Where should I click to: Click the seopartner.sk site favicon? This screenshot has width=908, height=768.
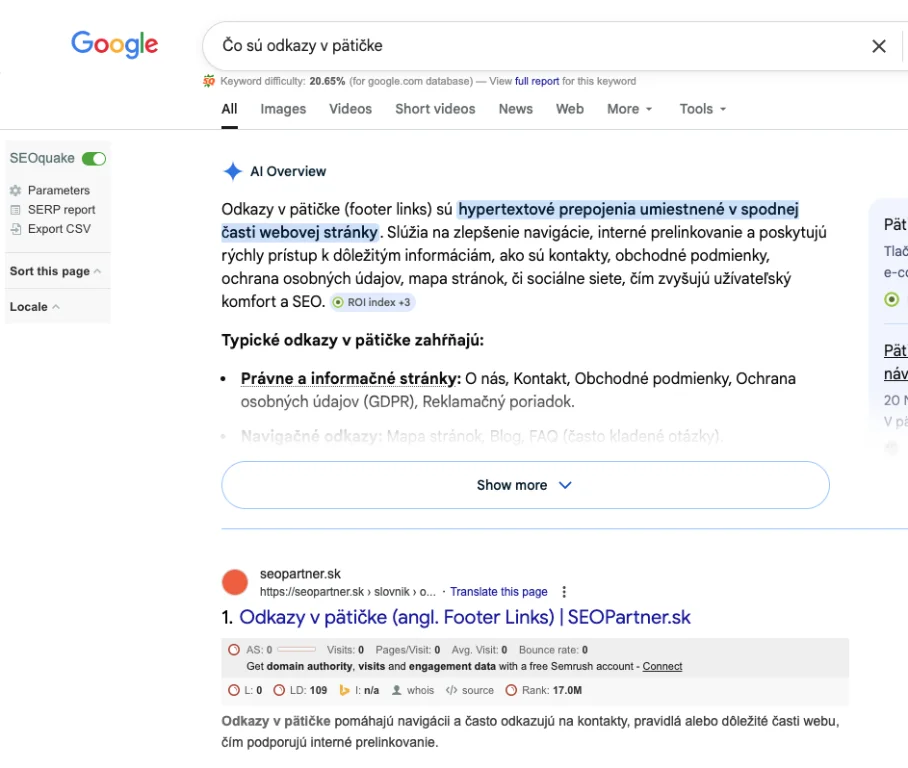tap(235, 582)
